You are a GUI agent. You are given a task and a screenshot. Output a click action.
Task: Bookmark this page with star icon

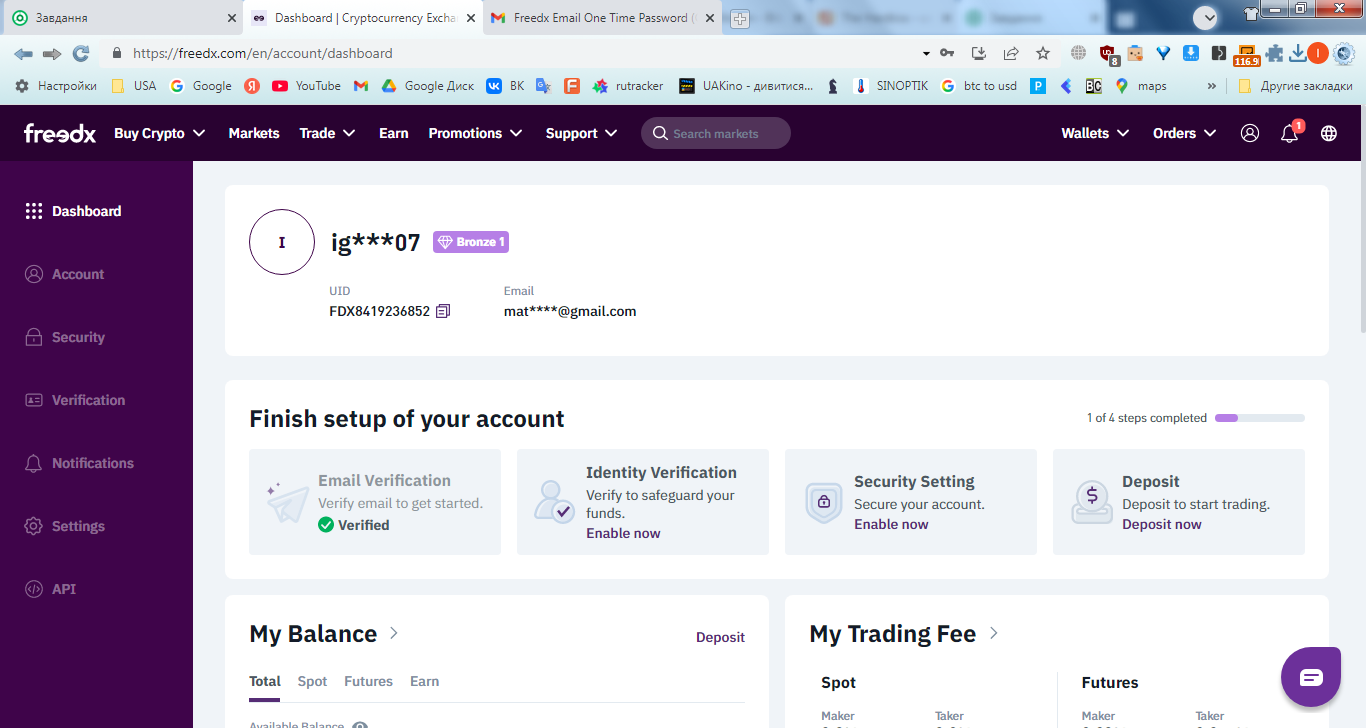(1043, 53)
